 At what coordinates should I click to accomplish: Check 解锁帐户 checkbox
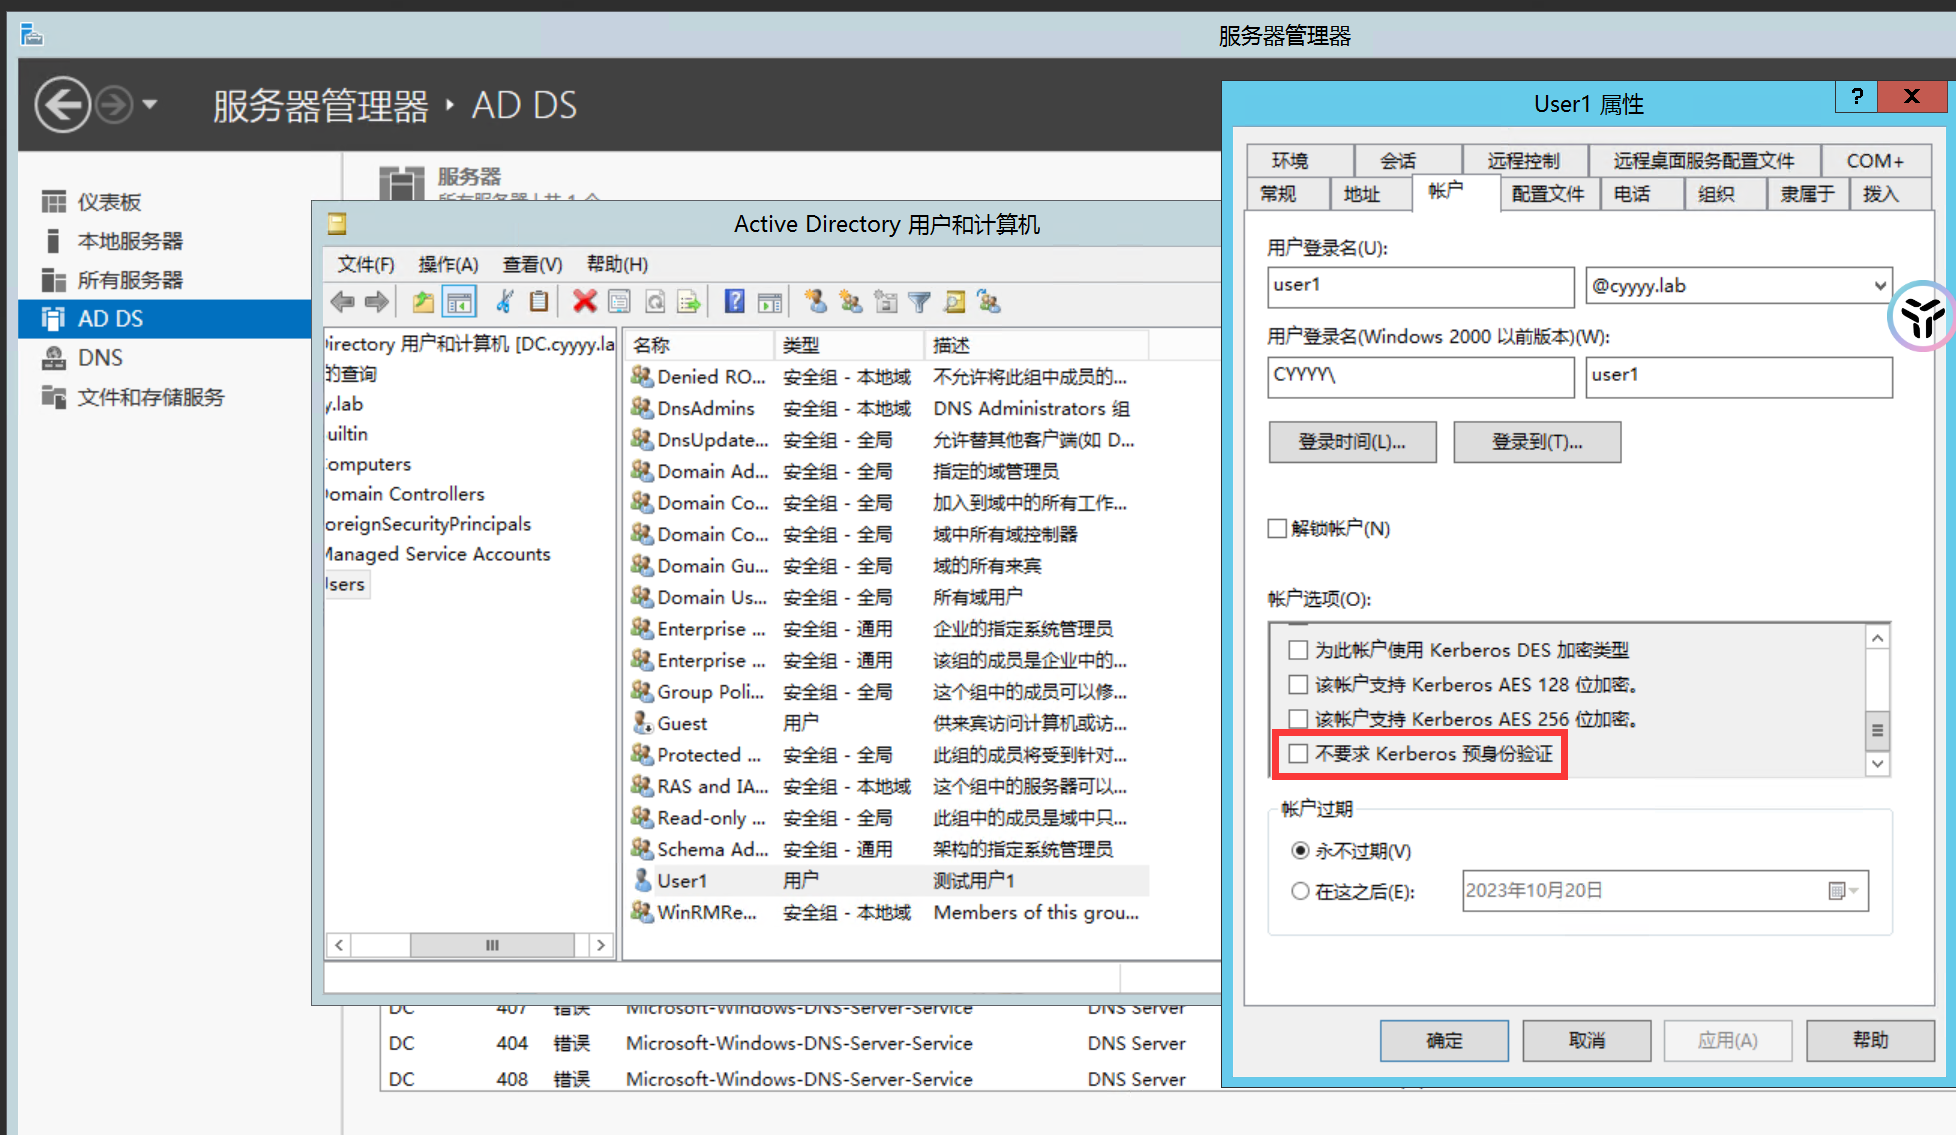(1277, 528)
